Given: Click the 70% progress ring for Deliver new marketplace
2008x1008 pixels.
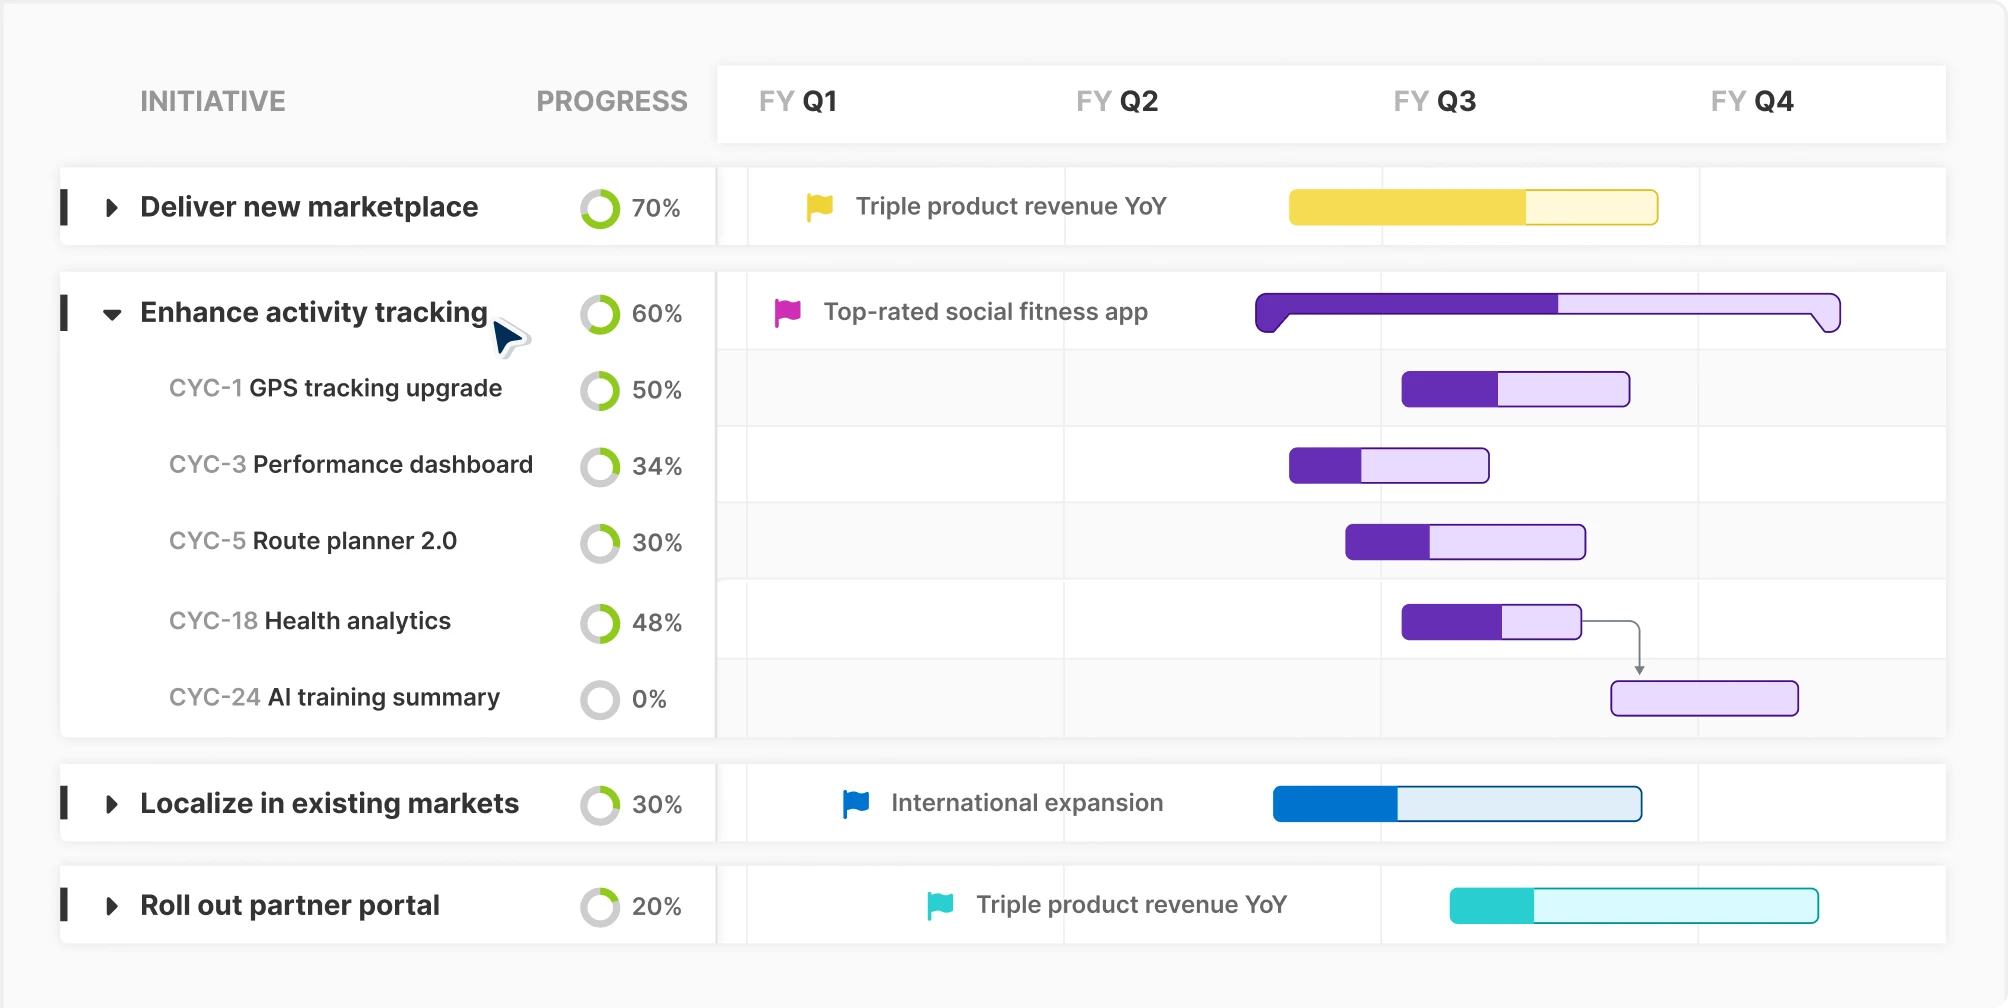Looking at the screenshot, I should (599, 207).
